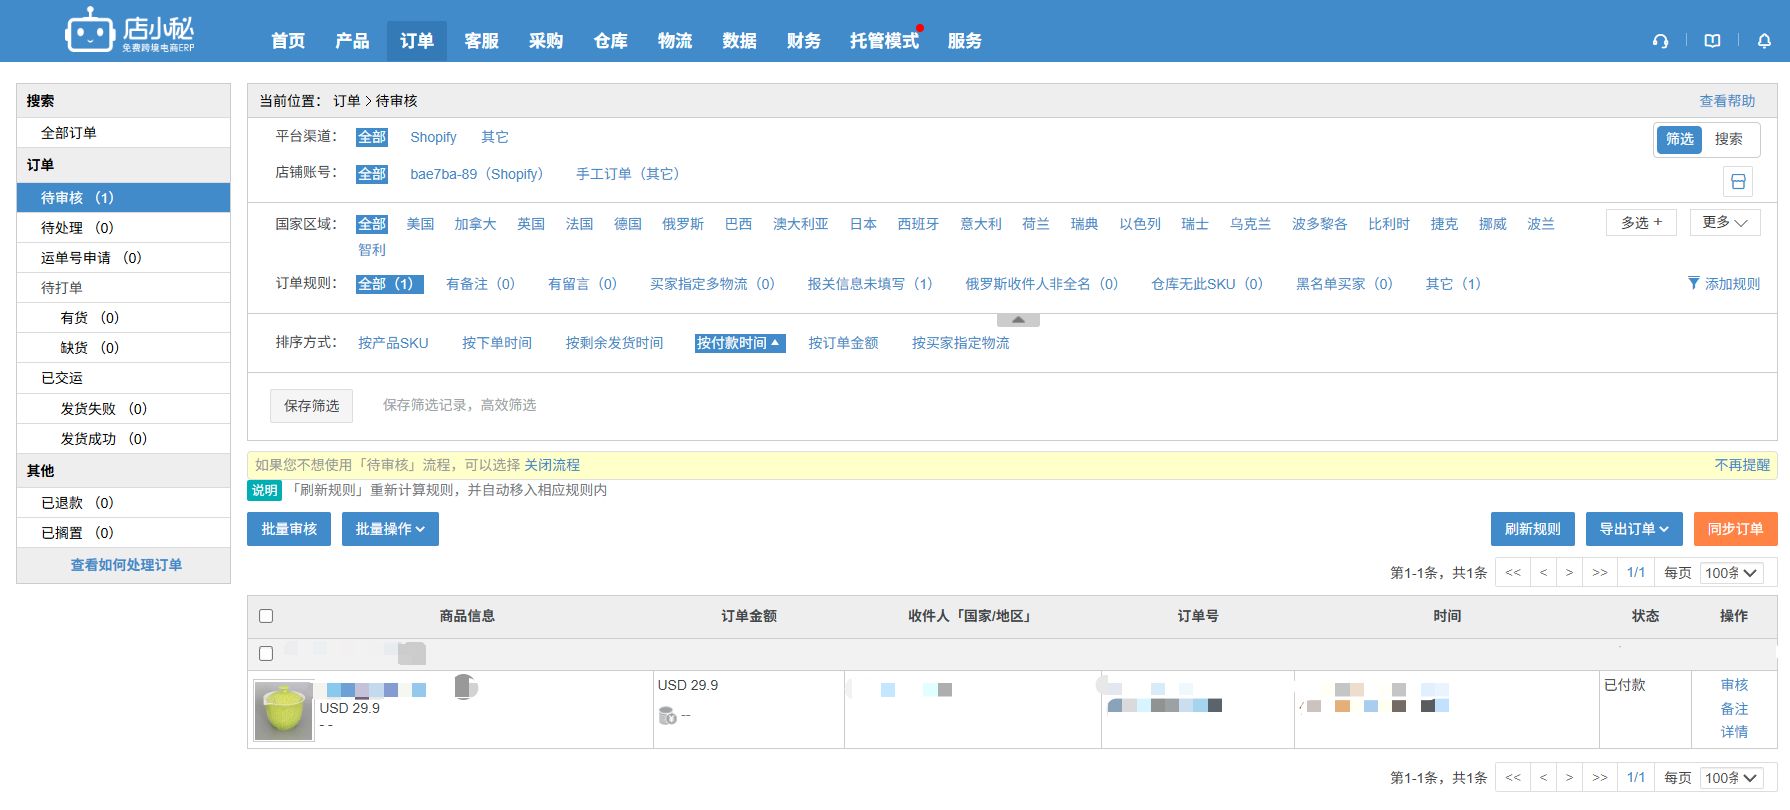Tick the checkbox for the order row
Screen dimensions: 1790x810
266,653
